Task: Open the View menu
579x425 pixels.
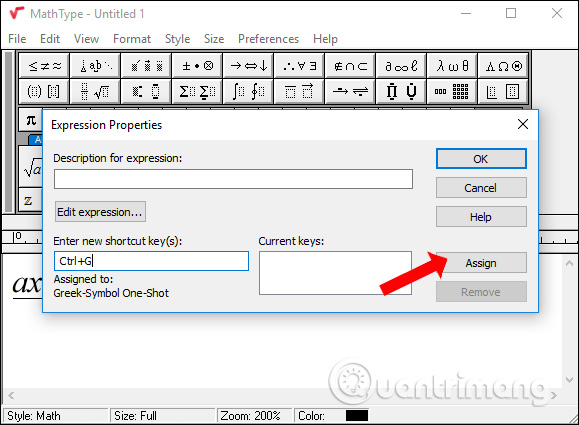Action: [x=86, y=39]
